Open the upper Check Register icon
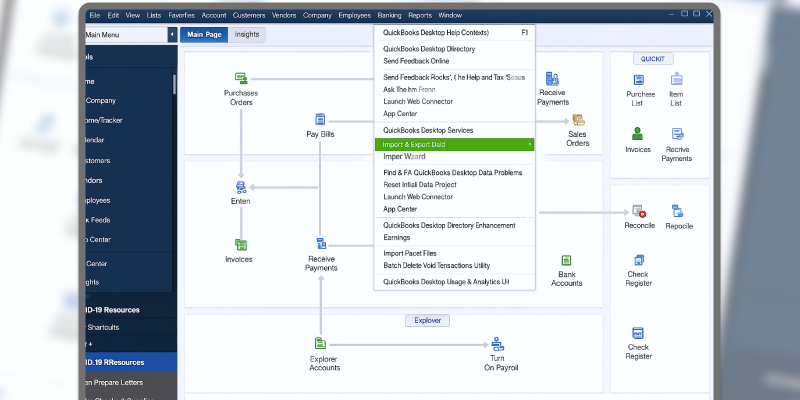This screenshot has height=400, width=800. click(639, 260)
